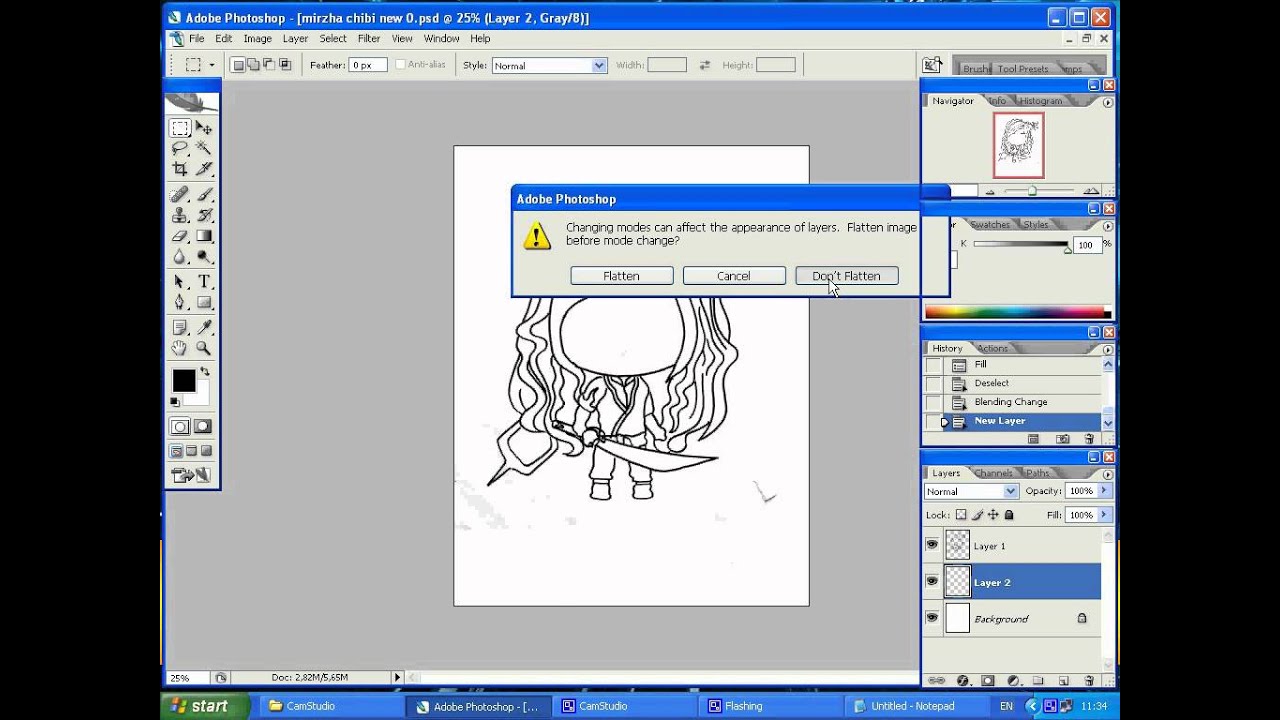This screenshot has width=1280, height=720.
Task: Select the Eyedropper tool
Action: pyautogui.click(x=204, y=327)
